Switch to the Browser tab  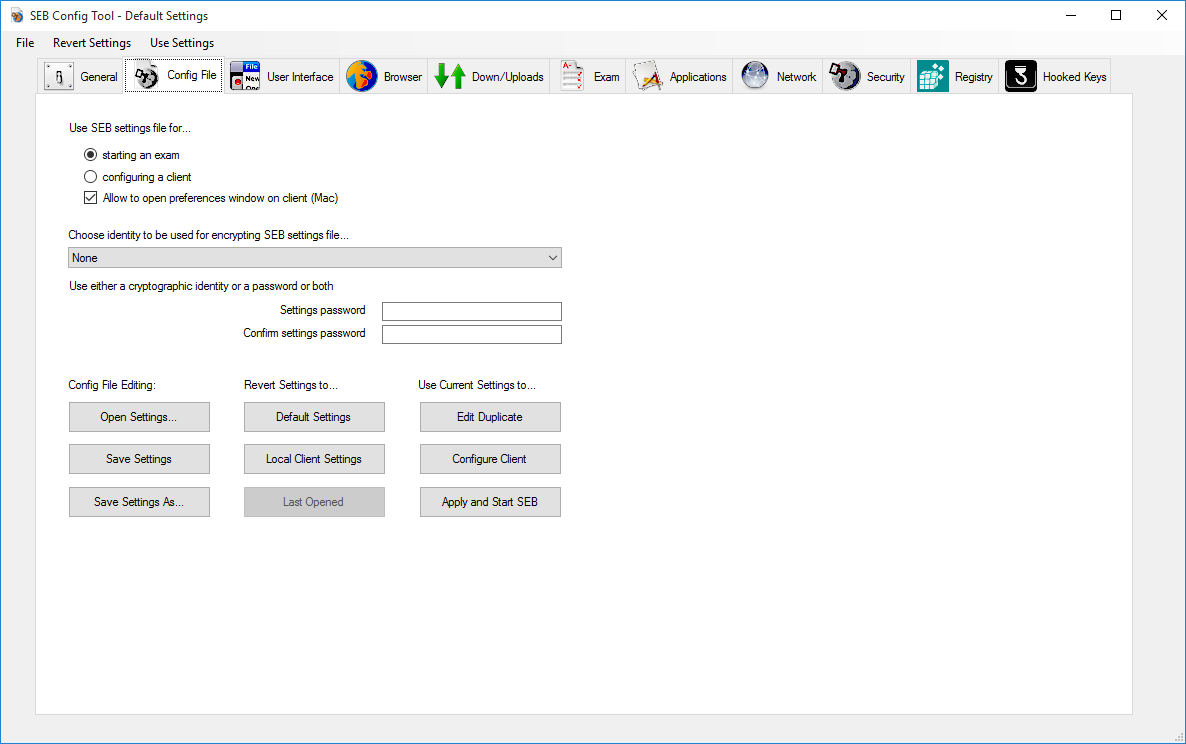pyautogui.click(x=384, y=76)
